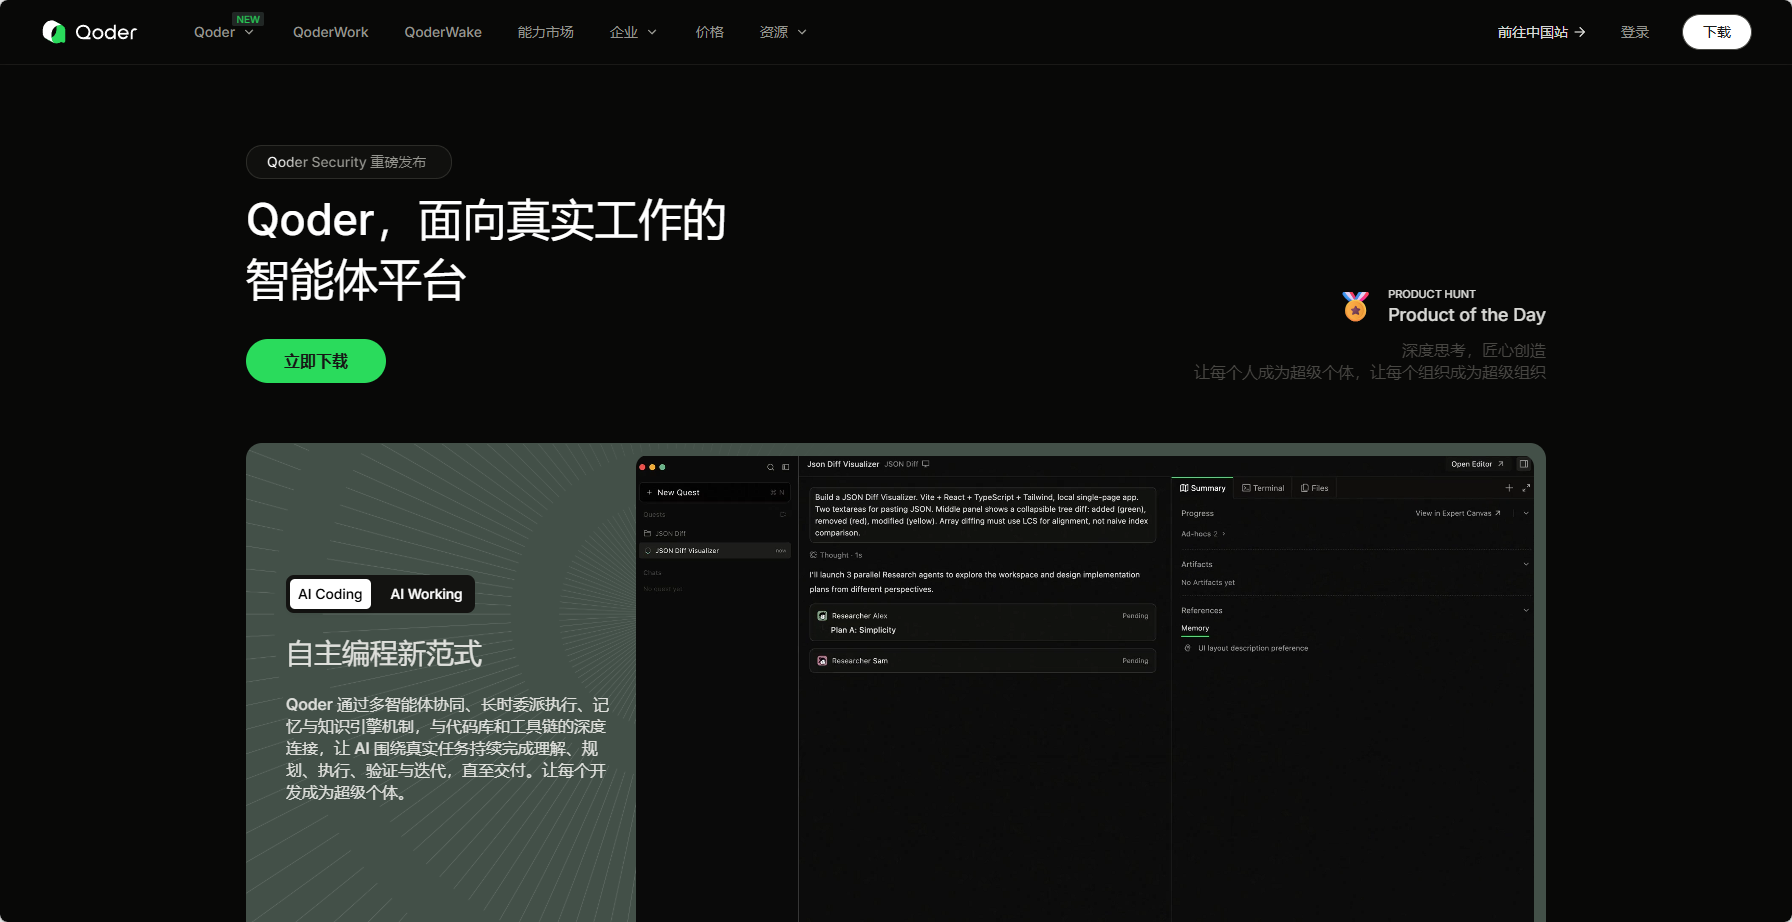Collapse the Progress section chevron
The height and width of the screenshot is (922, 1792).
point(1526,513)
